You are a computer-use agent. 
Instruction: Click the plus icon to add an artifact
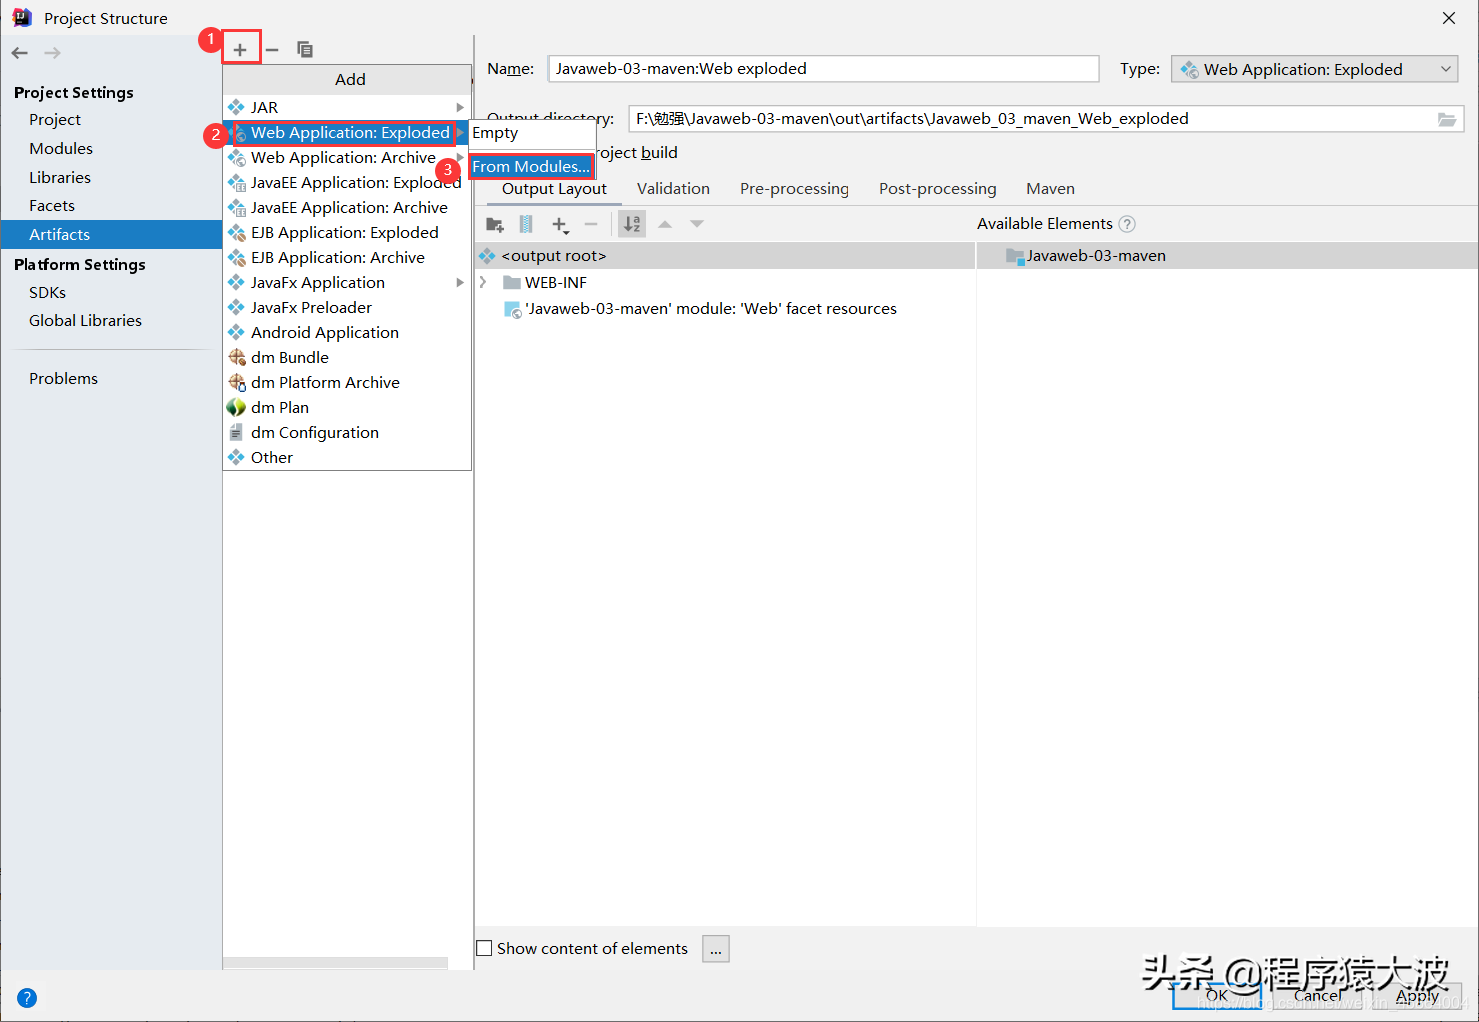[240, 49]
